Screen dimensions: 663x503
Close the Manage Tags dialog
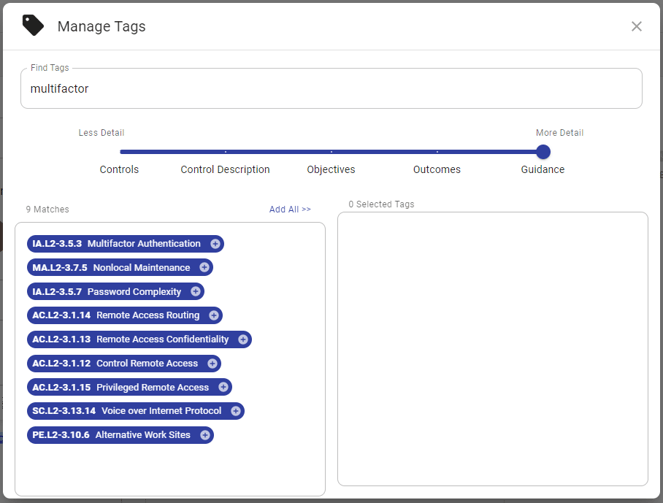pos(636,26)
